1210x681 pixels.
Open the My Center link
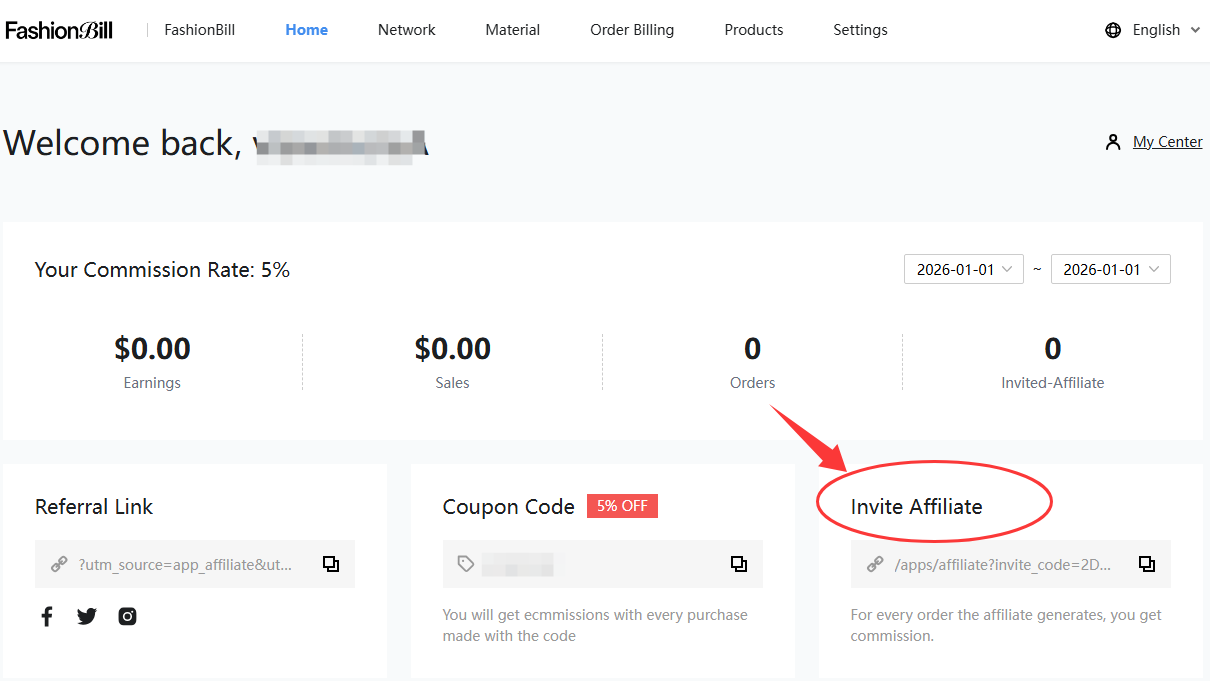1167,142
